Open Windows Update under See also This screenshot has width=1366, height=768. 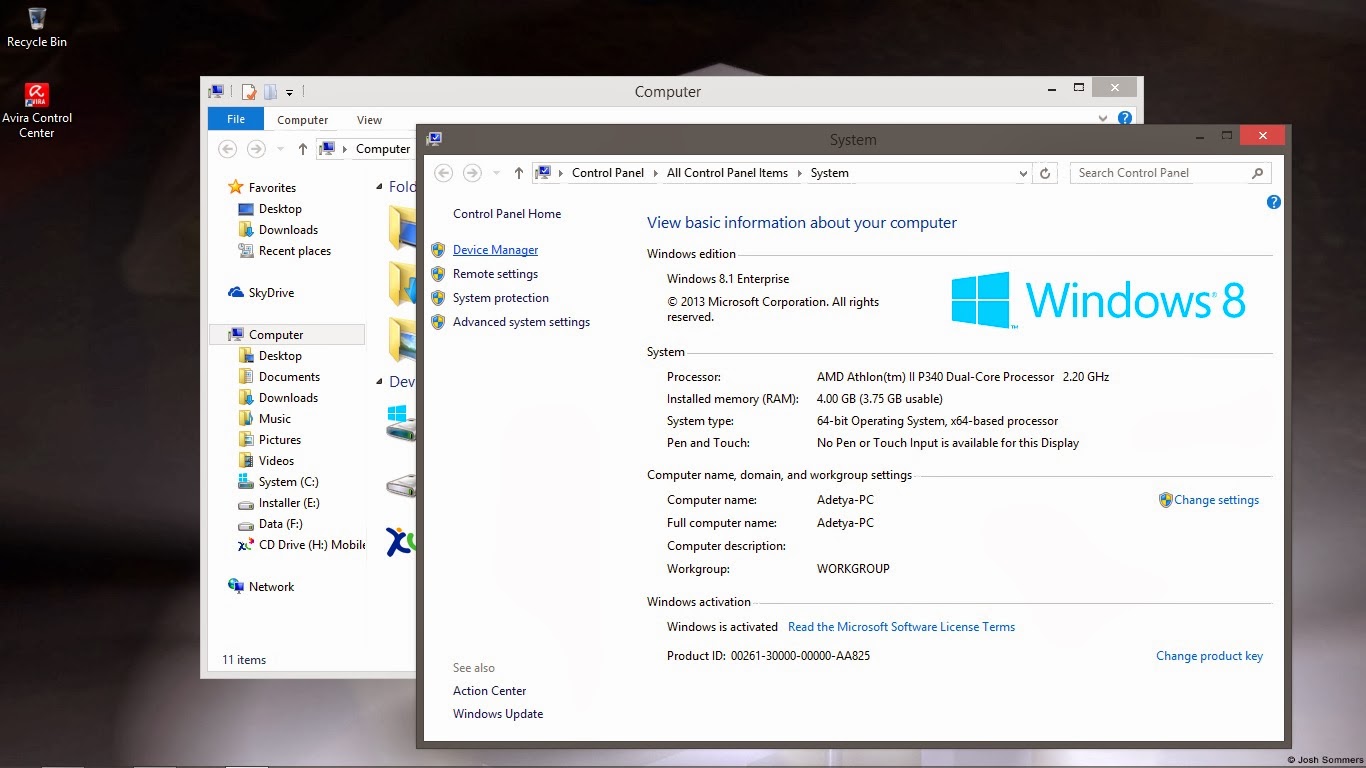[498, 714]
